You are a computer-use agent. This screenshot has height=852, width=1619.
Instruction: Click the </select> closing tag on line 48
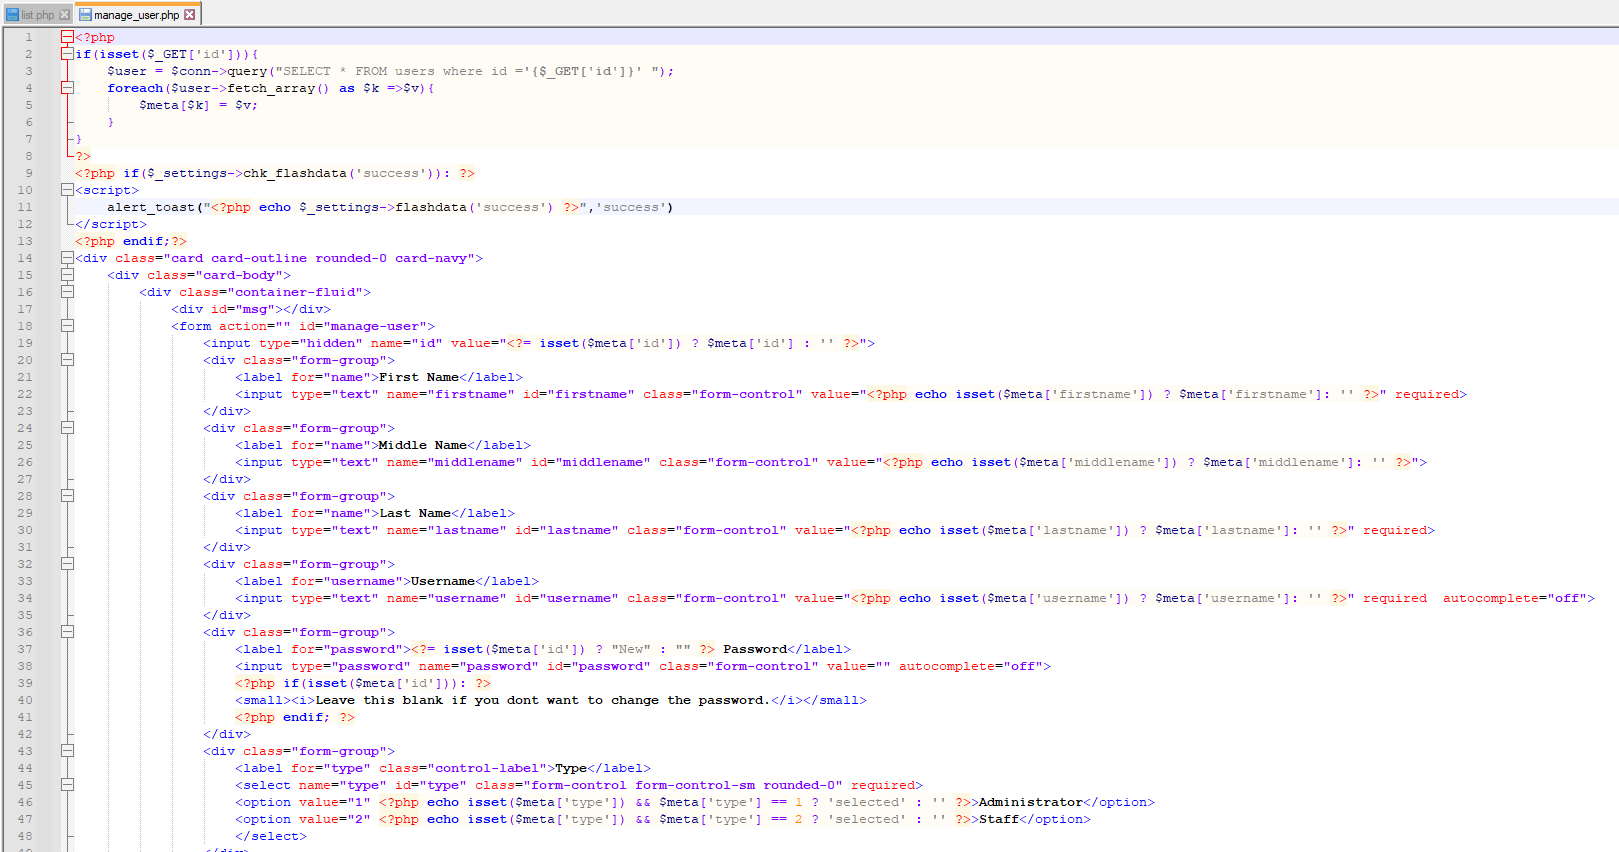point(271,836)
